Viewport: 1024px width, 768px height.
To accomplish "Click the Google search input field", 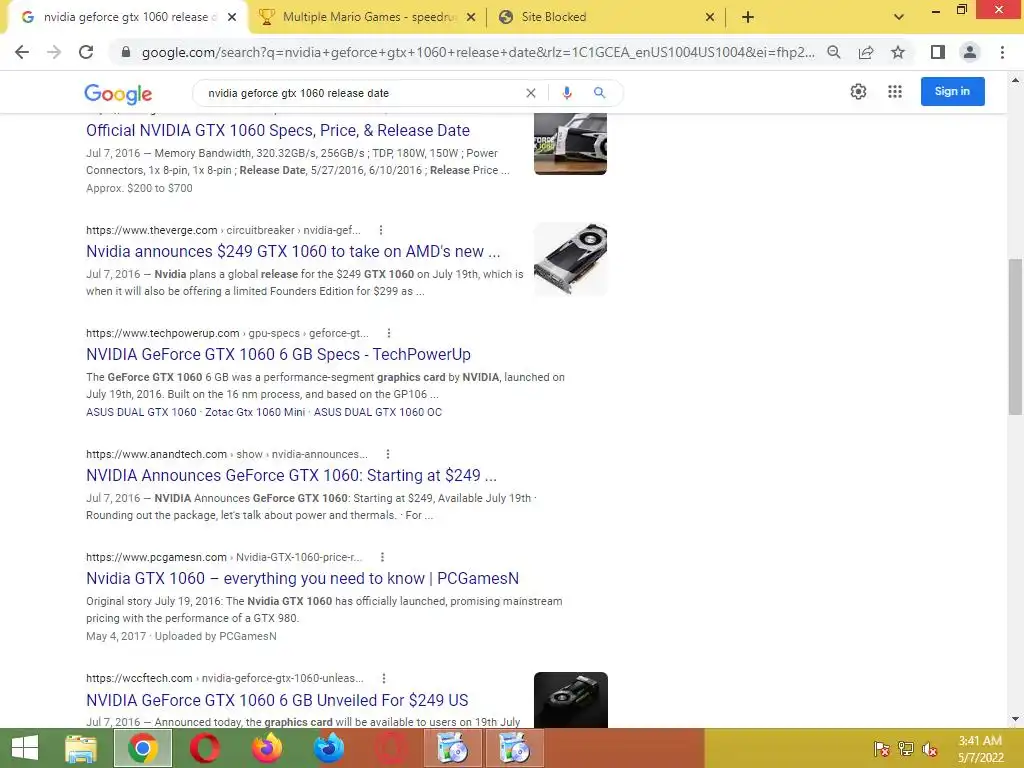I will tap(362, 93).
